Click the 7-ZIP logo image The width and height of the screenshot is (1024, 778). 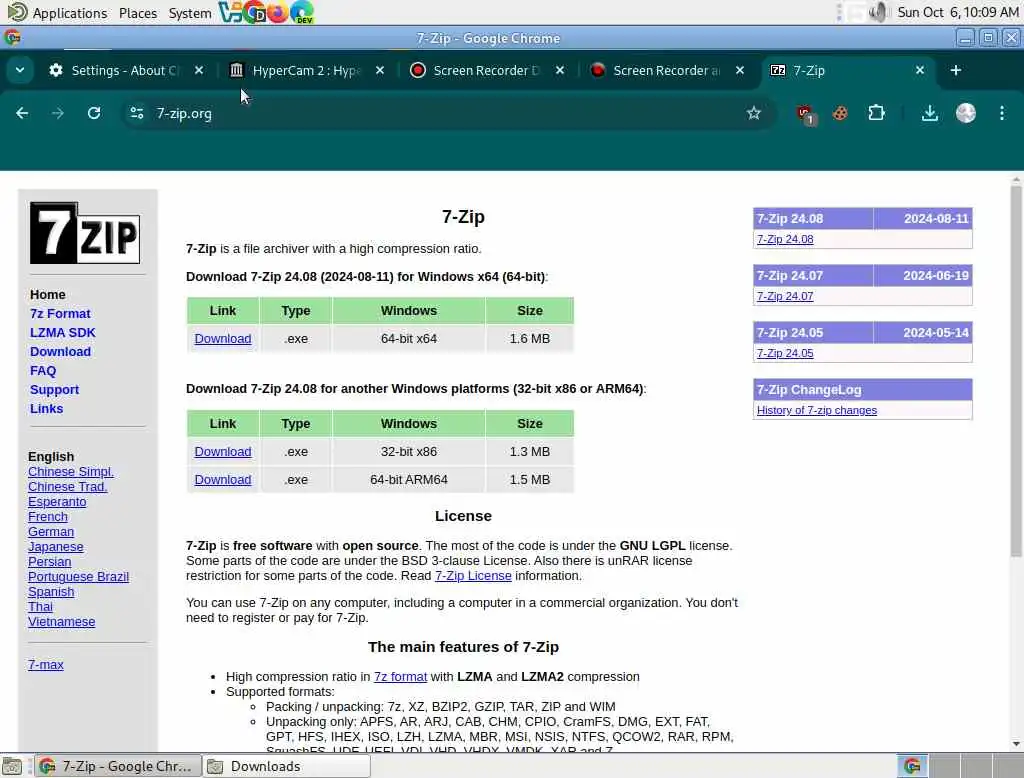[85, 233]
